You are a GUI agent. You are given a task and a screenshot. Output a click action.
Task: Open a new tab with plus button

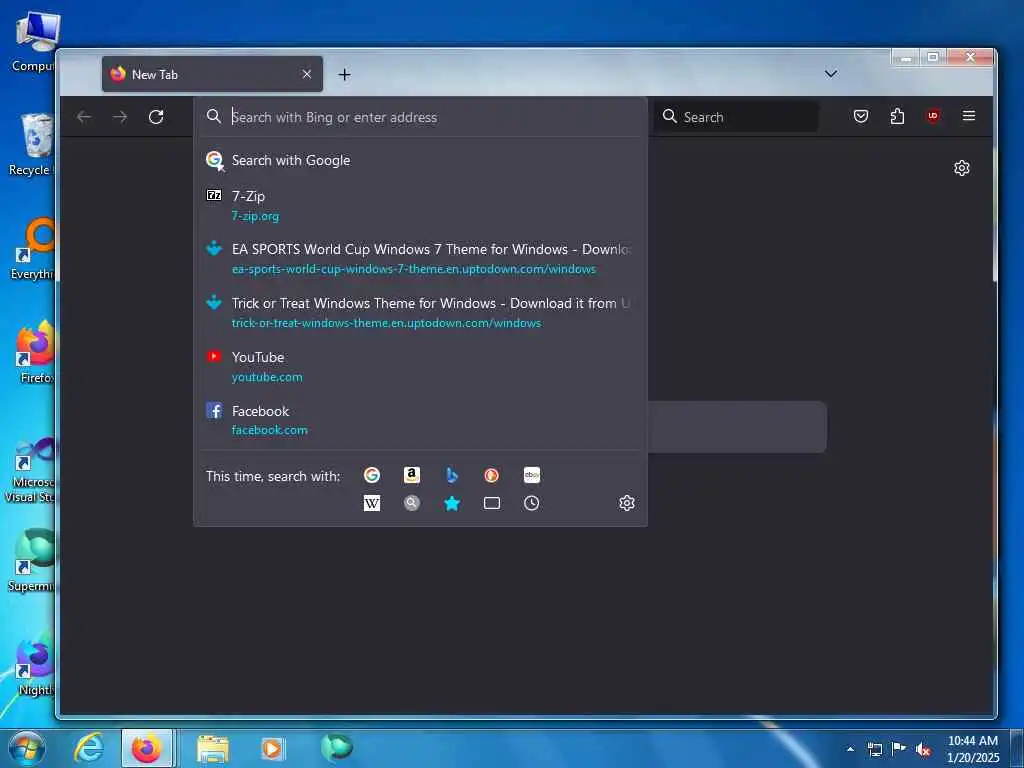click(x=344, y=74)
